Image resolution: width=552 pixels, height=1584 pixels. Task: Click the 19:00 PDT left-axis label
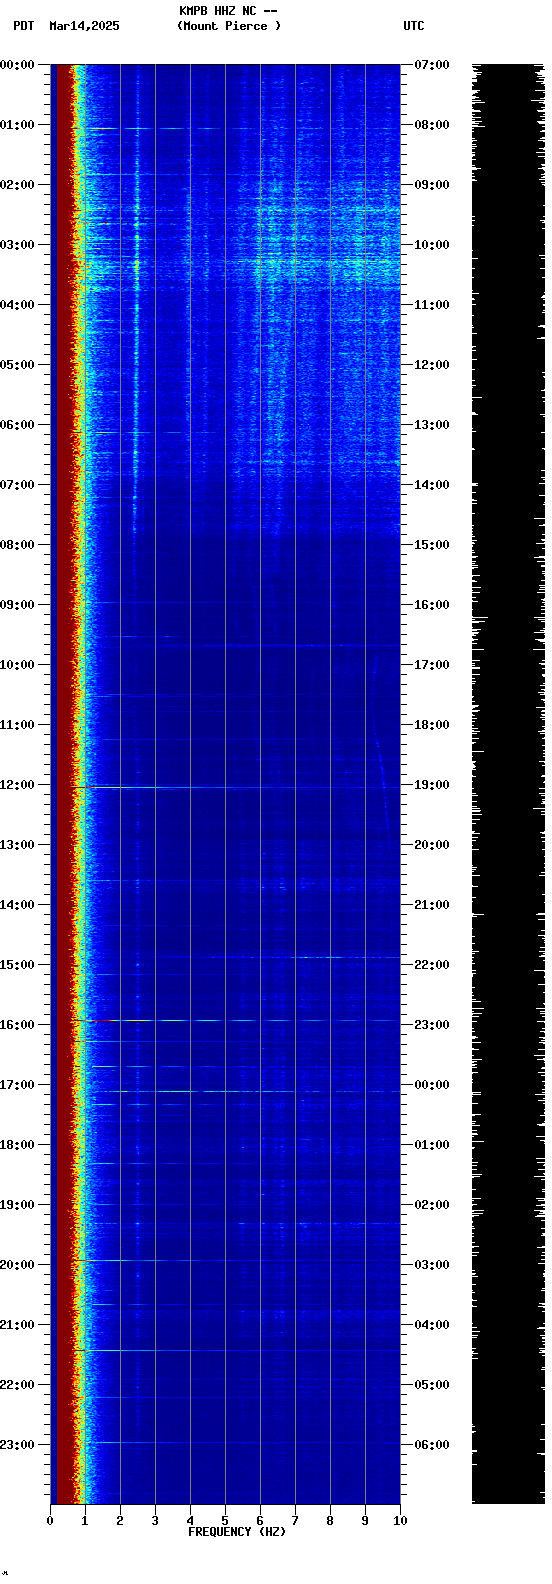click(17, 1205)
